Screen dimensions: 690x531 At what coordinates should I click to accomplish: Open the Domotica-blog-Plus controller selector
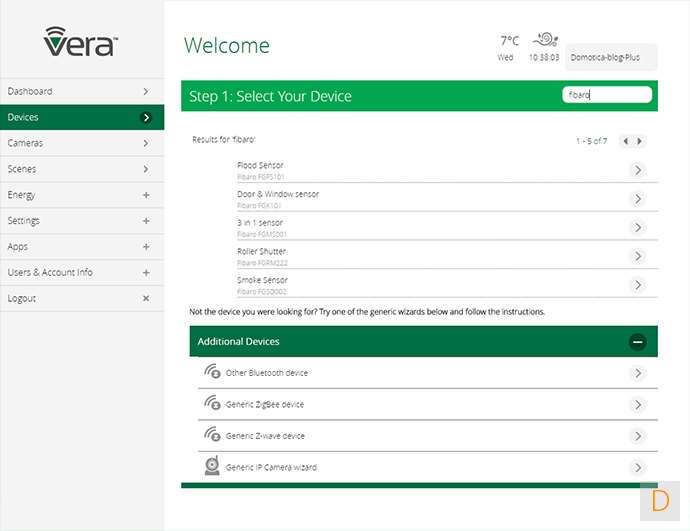611,57
